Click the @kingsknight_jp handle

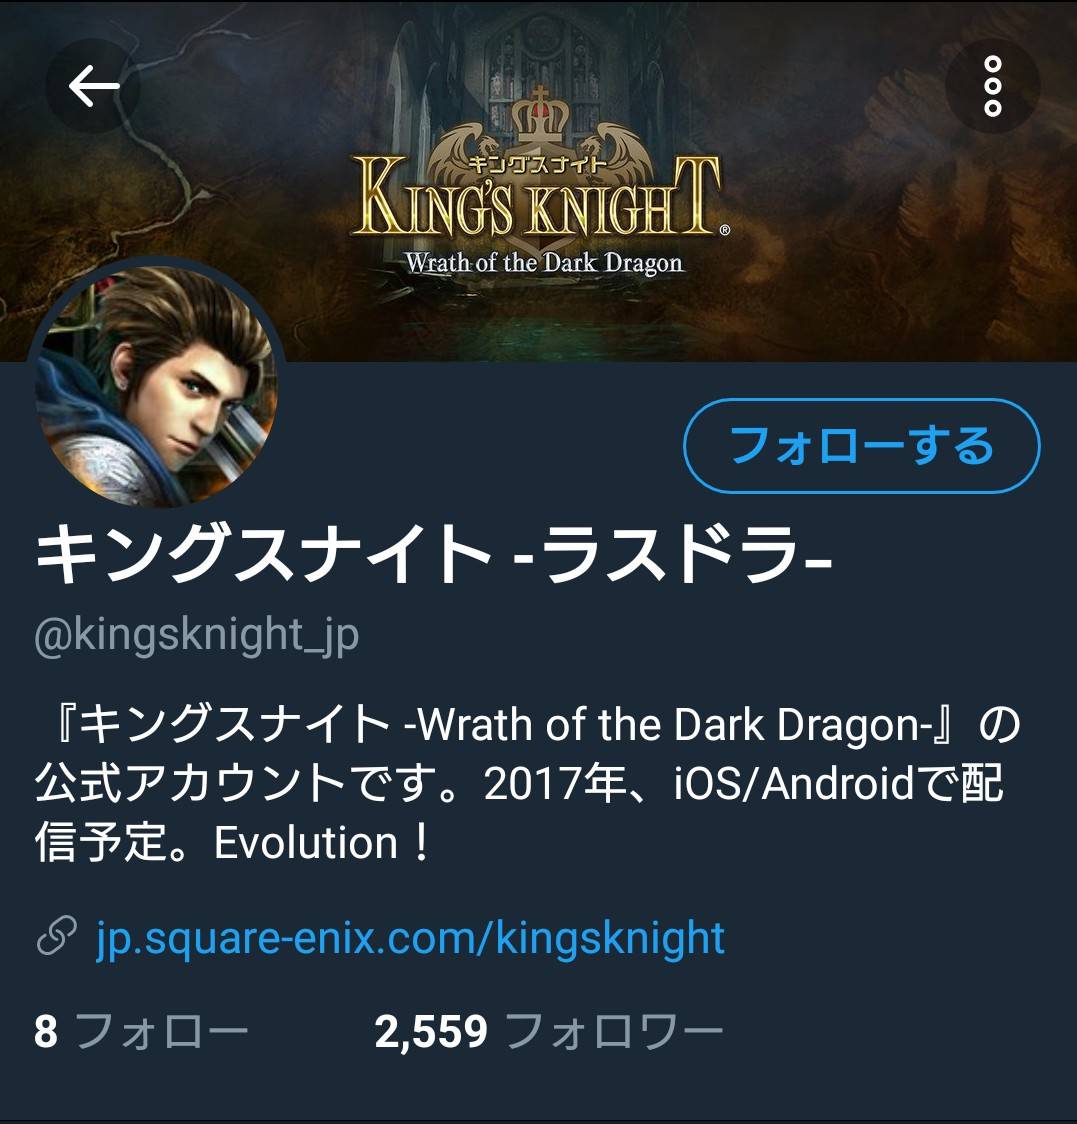click(x=196, y=635)
